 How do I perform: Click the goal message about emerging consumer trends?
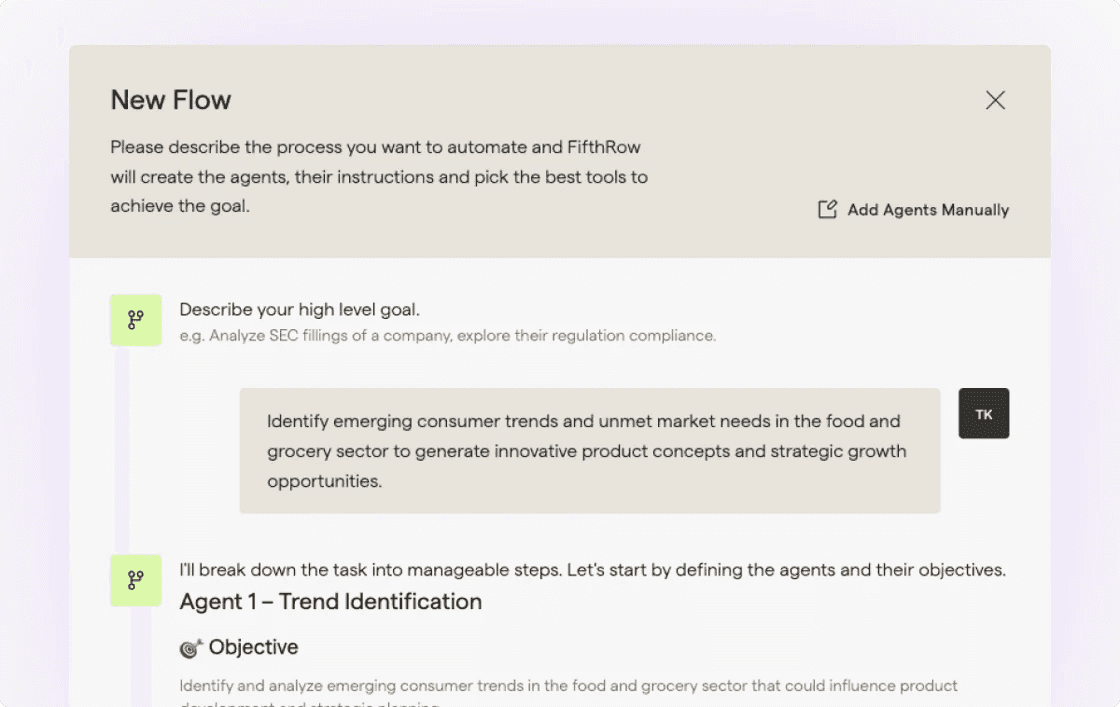pyautogui.click(x=589, y=451)
